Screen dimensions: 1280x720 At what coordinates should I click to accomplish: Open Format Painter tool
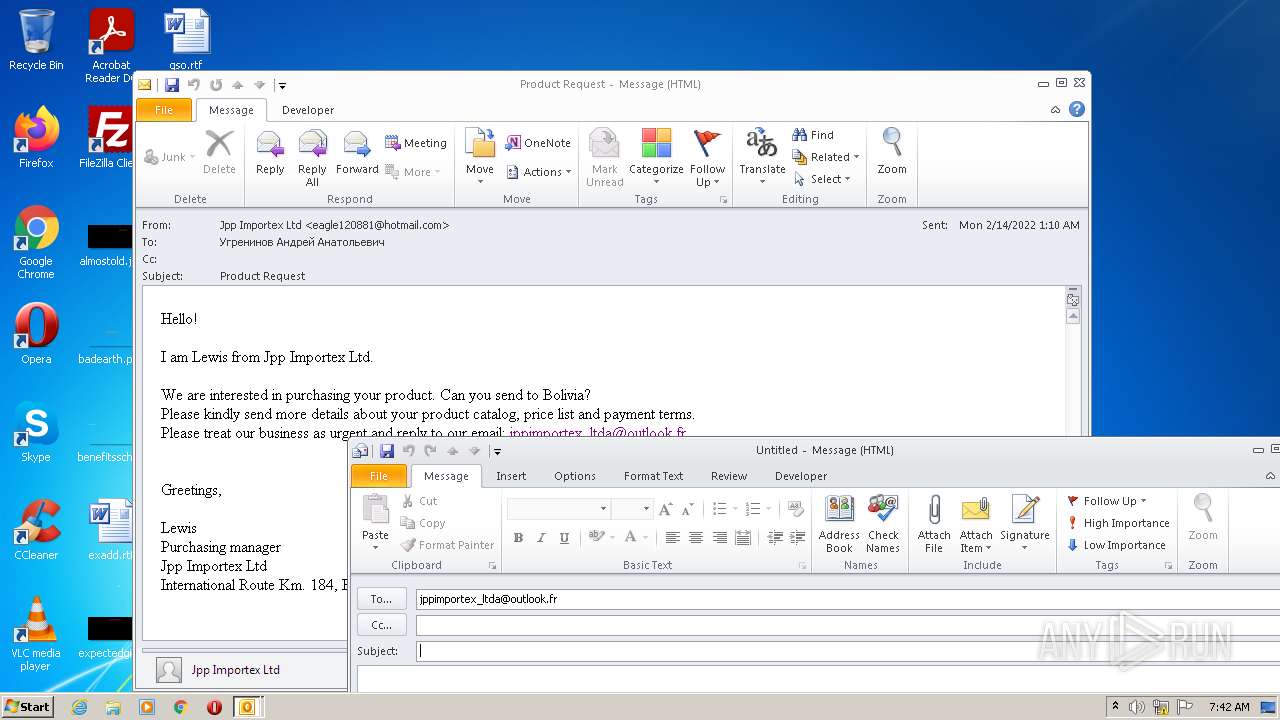click(x=447, y=545)
